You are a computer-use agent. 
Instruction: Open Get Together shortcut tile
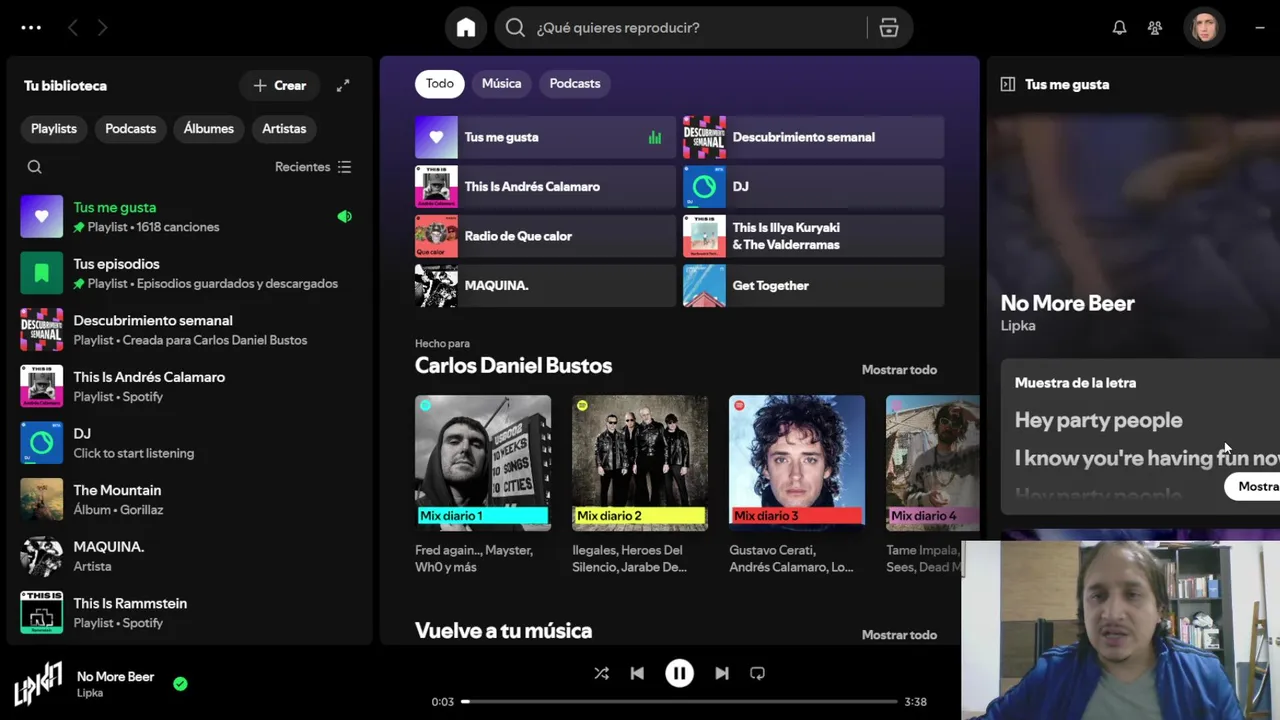[x=813, y=286]
